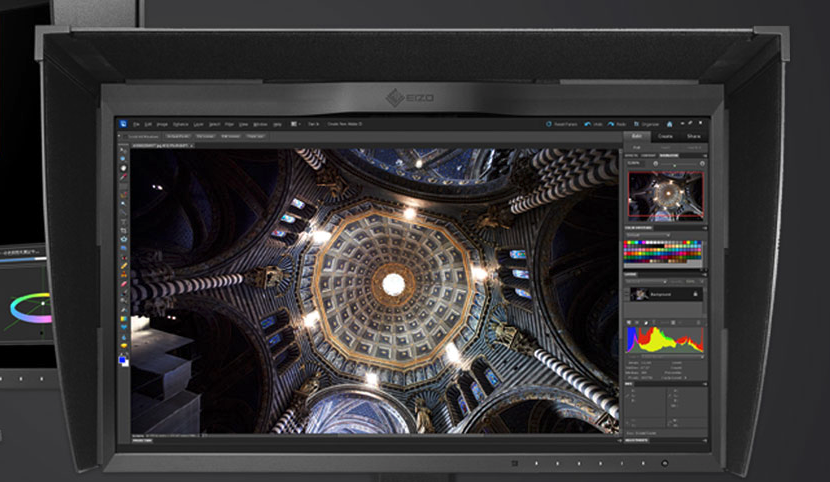The height and width of the screenshot is (482, 830).
Task: Click the layer Opacity field
Action: point(691,281)
